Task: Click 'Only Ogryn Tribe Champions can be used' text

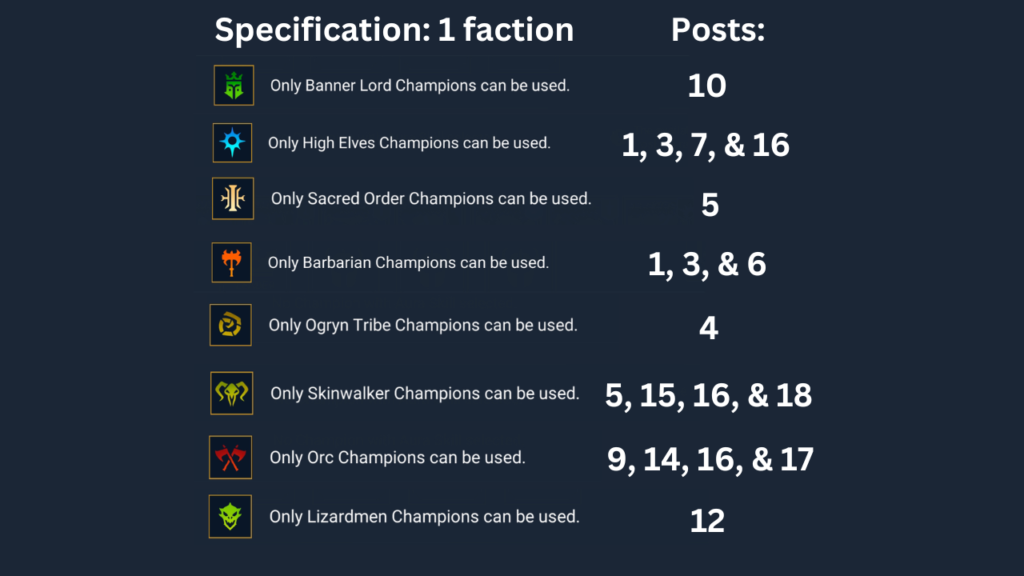Action: tap(423, 325)
